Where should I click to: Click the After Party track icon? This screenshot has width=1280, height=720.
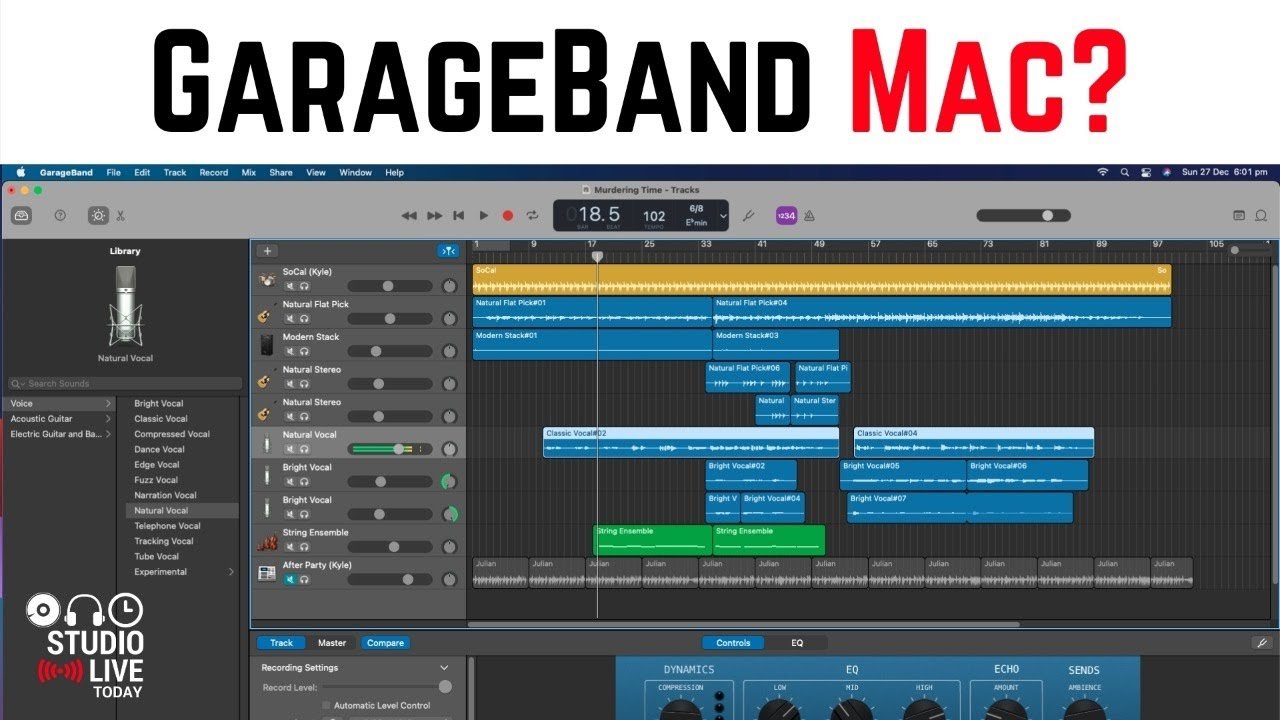[x=266, y=573]
